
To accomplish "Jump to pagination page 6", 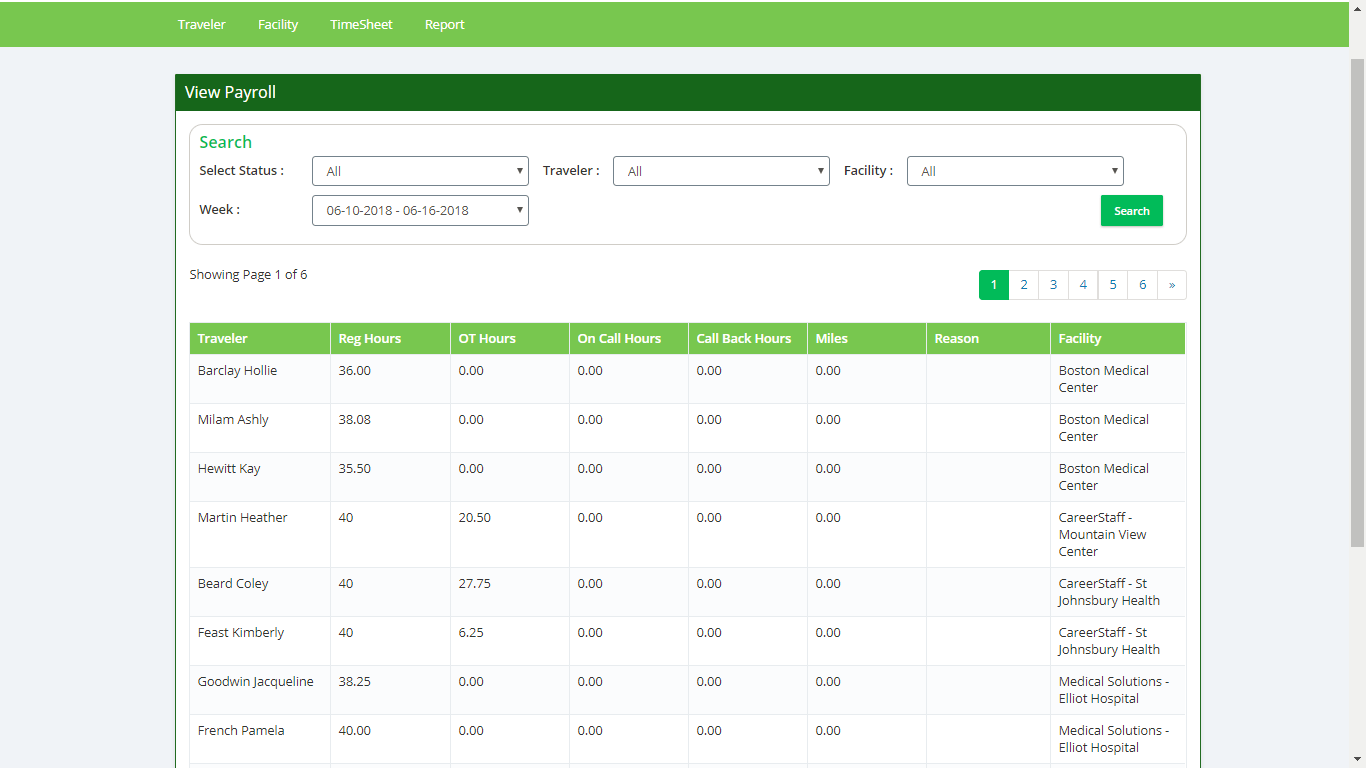I will pyautogui.click(x=1142, y=285).
